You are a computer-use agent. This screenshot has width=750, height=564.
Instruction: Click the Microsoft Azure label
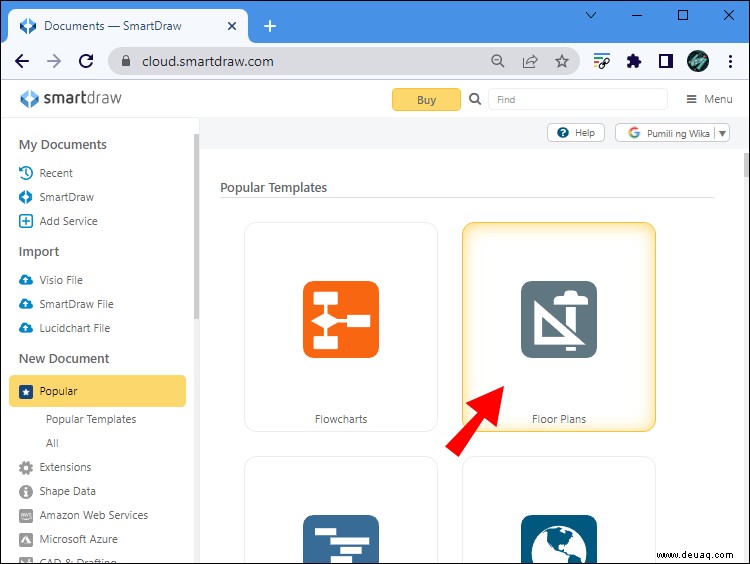click(78, 539)
